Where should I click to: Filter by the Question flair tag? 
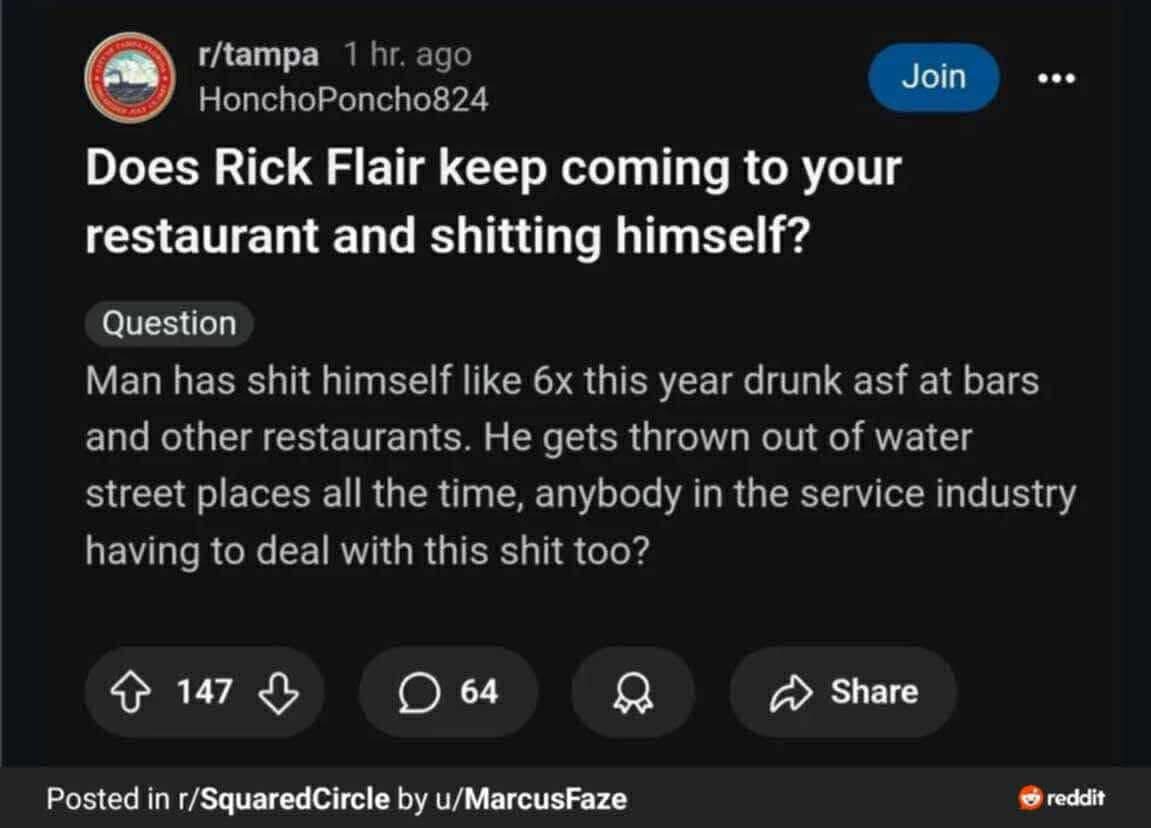tap(169, 324)
